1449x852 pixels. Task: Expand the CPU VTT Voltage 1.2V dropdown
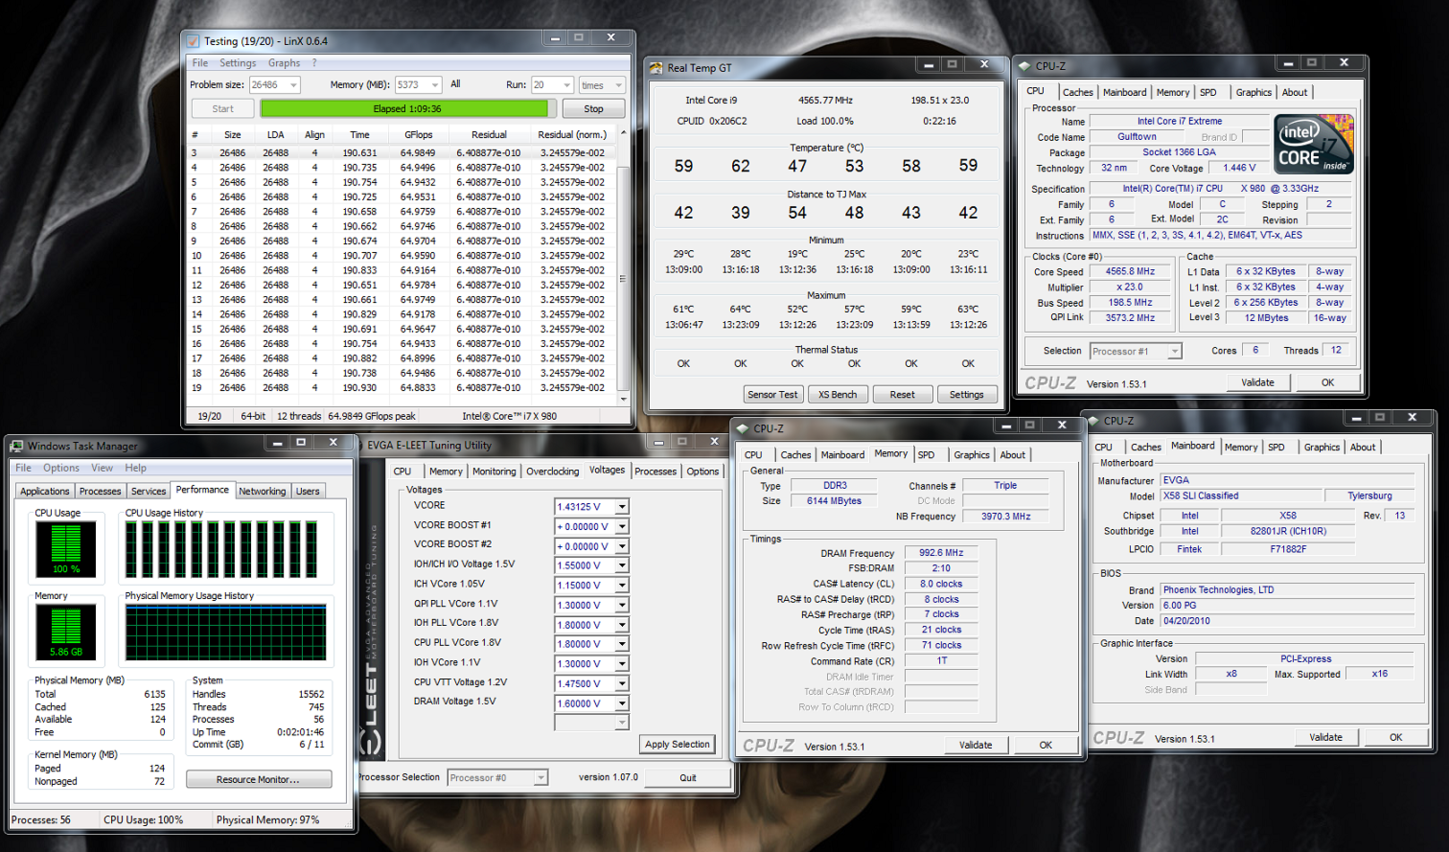click(x=621, y=683)
